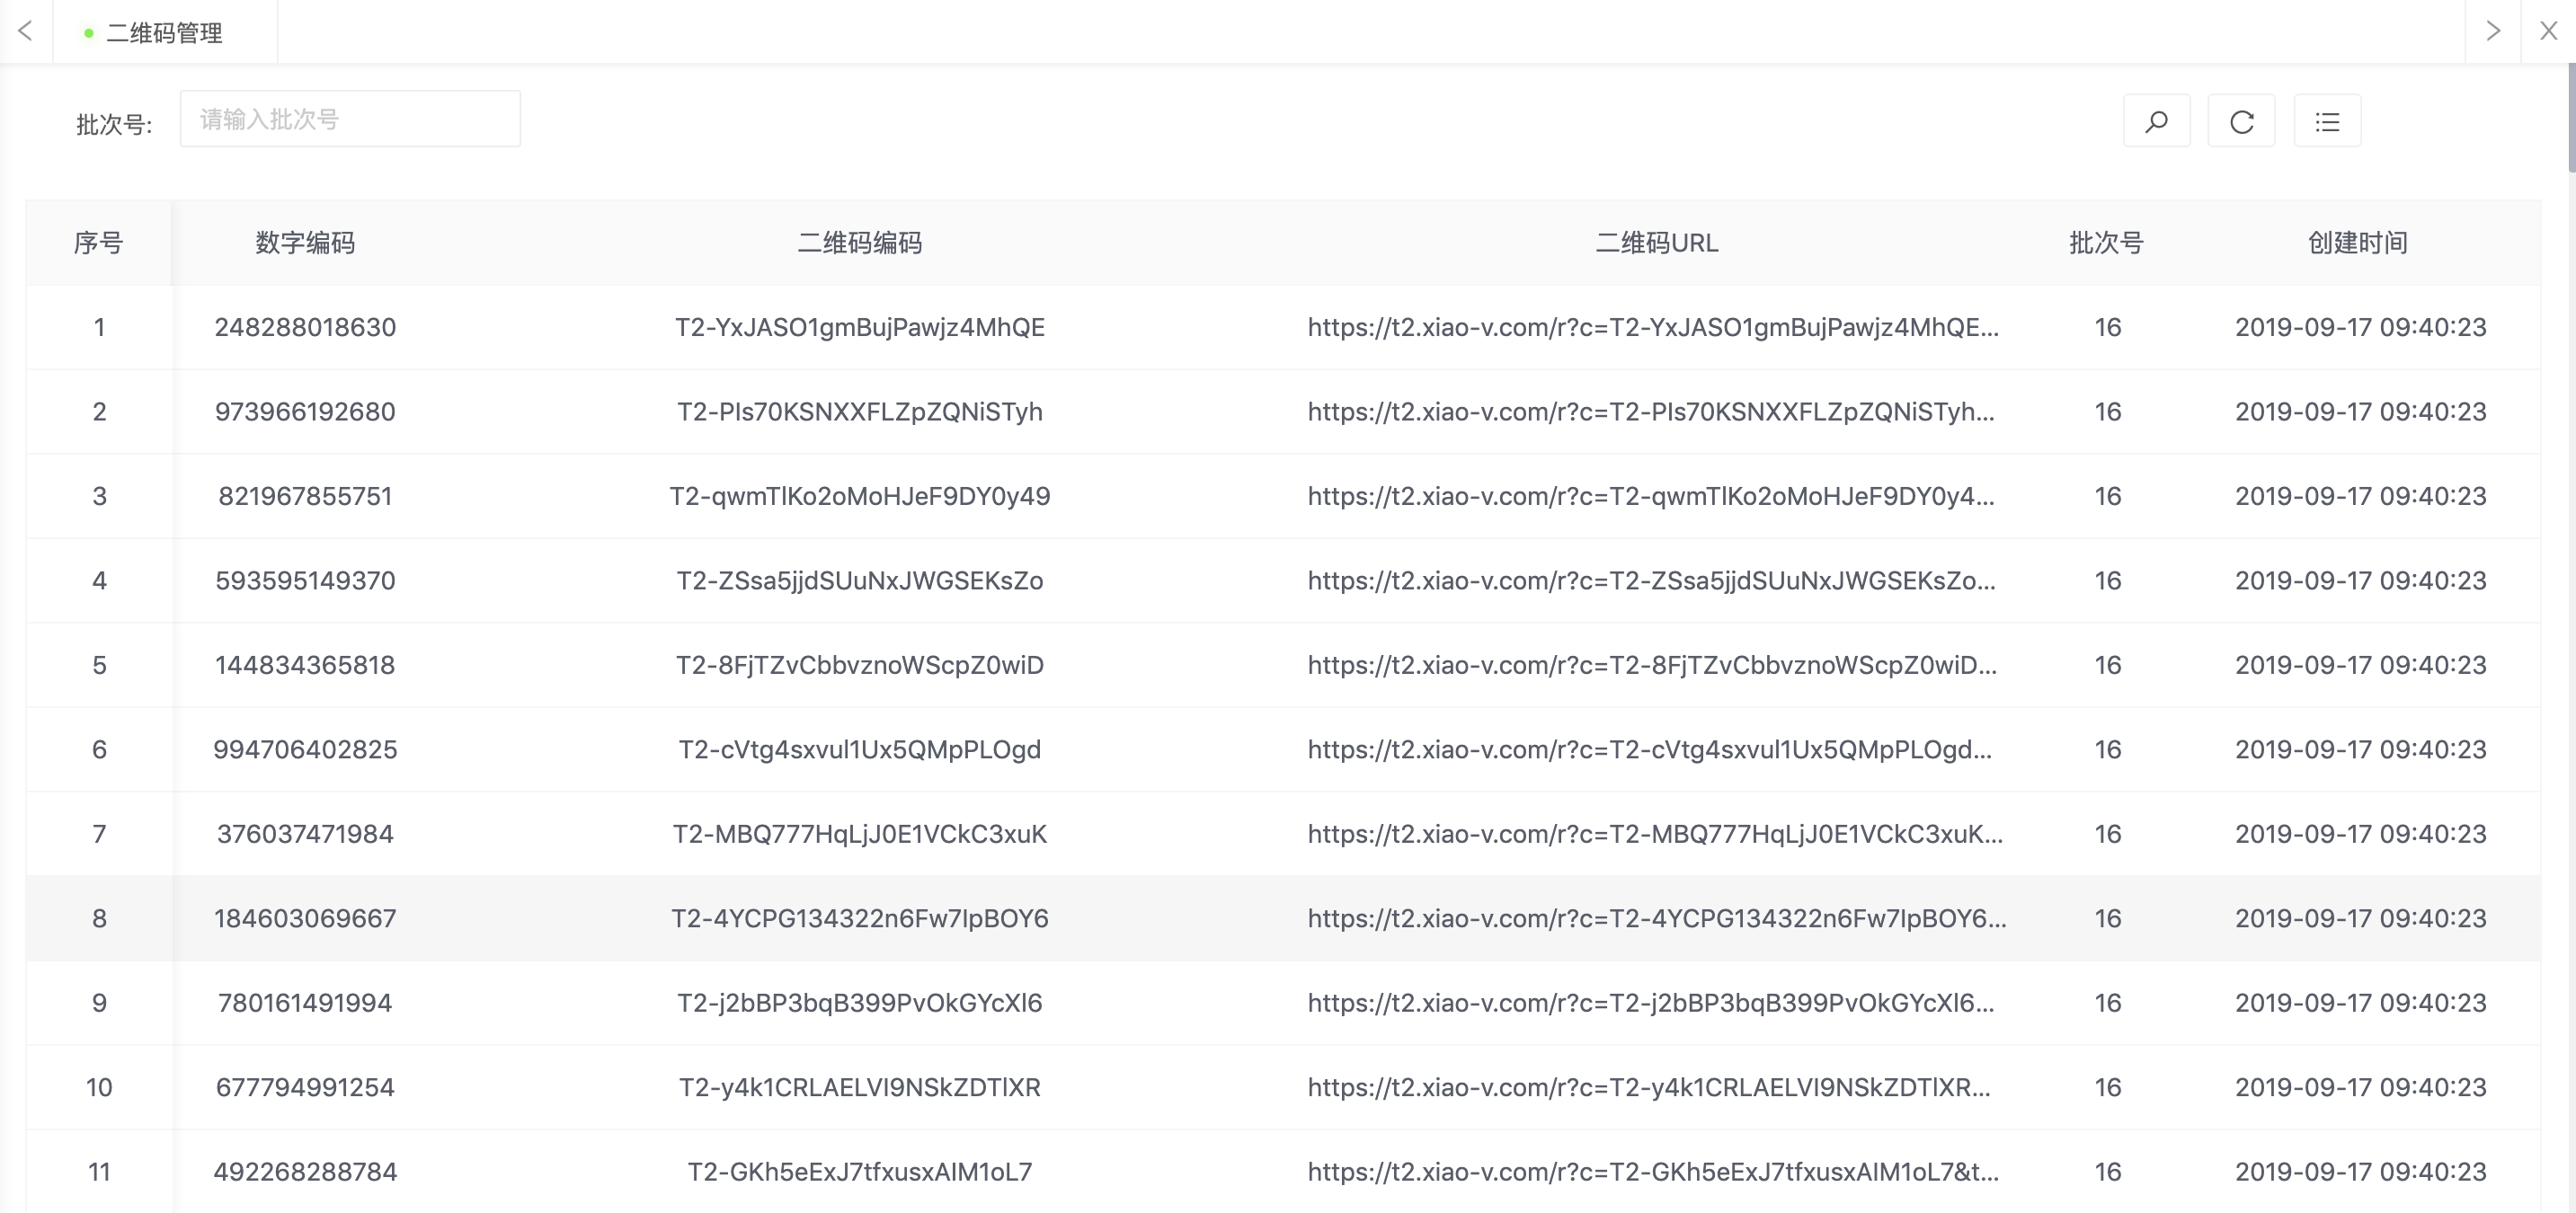Image resolution: width=2576 pixels, height=1213 pixels.
Task: Click code T2-4YCPG134322n6Fw7IpBOY6
Action: pyautogui.click(x=859, y=919)
